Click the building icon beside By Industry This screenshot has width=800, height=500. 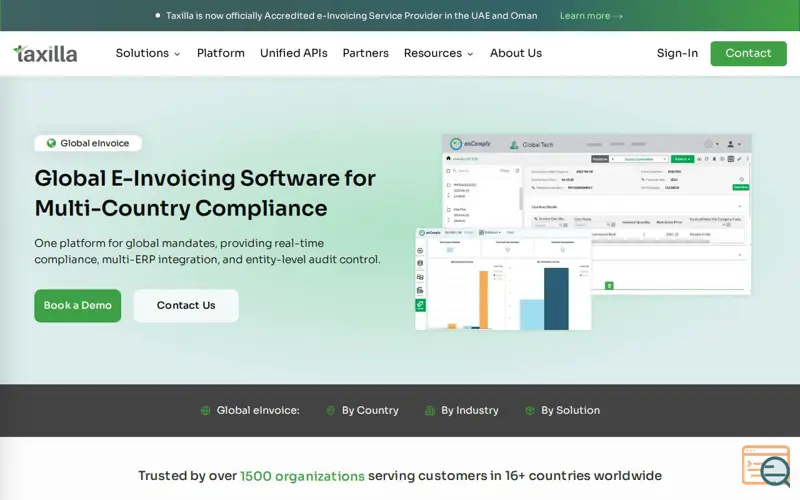point(430,410)
